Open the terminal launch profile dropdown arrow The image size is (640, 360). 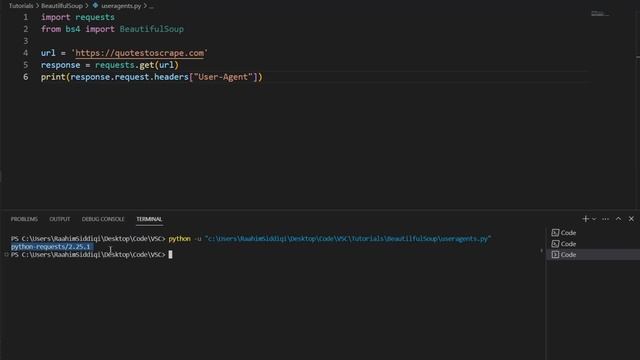click(594, 219)
